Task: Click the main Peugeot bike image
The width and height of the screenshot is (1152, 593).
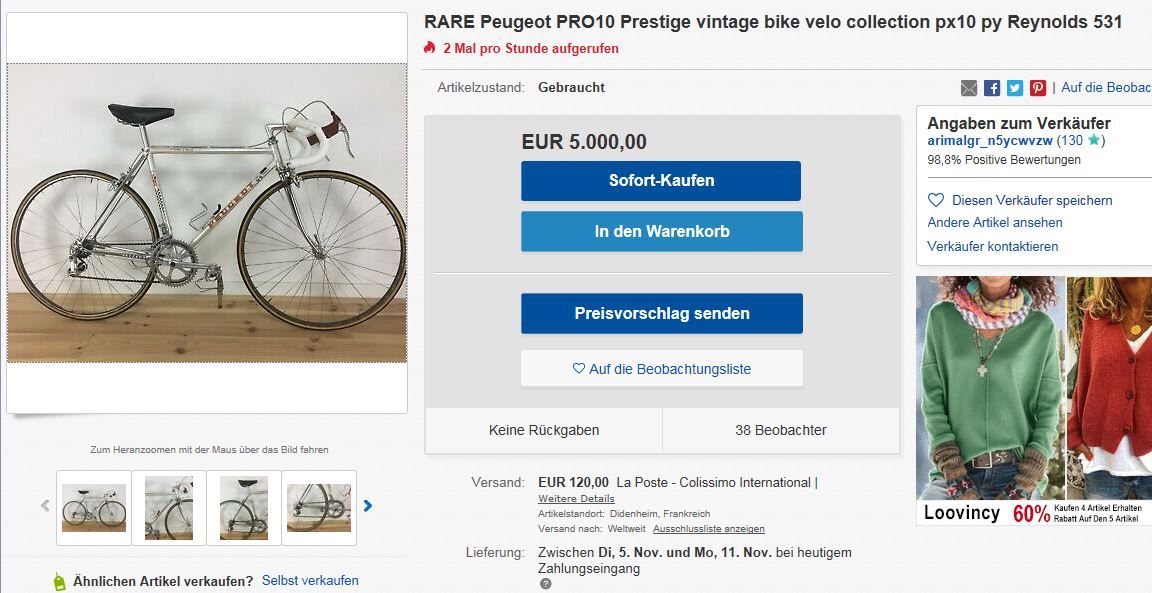Action: pyautogui.click(x=207, y=213)
